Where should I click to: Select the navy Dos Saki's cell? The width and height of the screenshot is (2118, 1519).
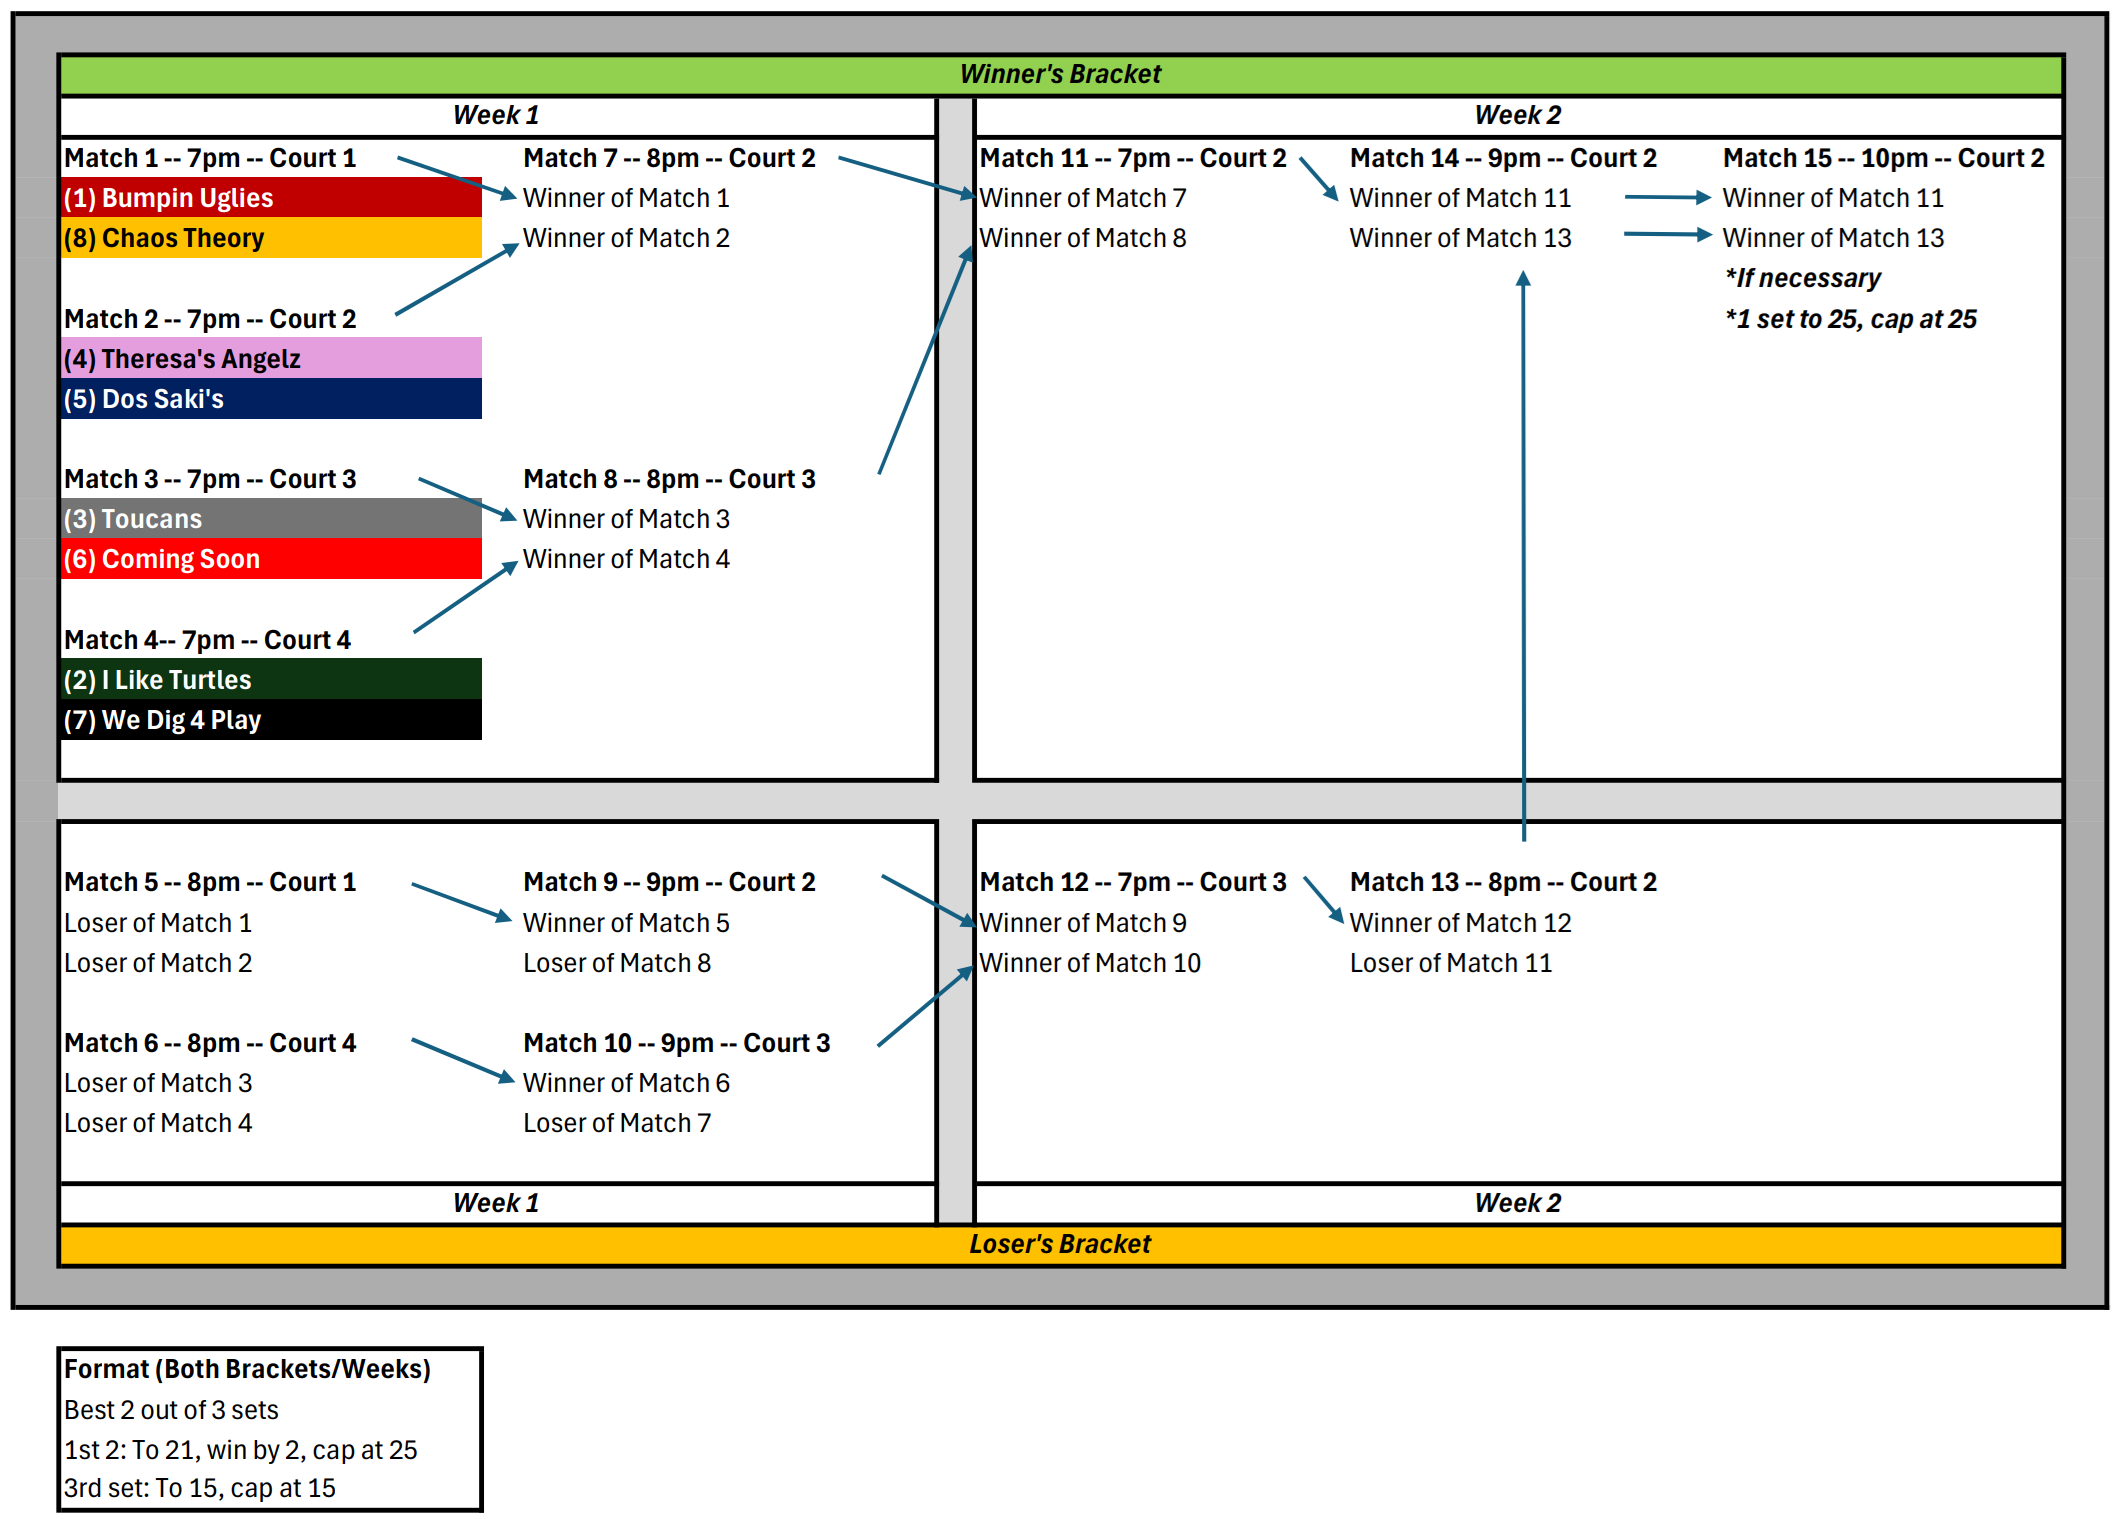[x=270, y=399]
